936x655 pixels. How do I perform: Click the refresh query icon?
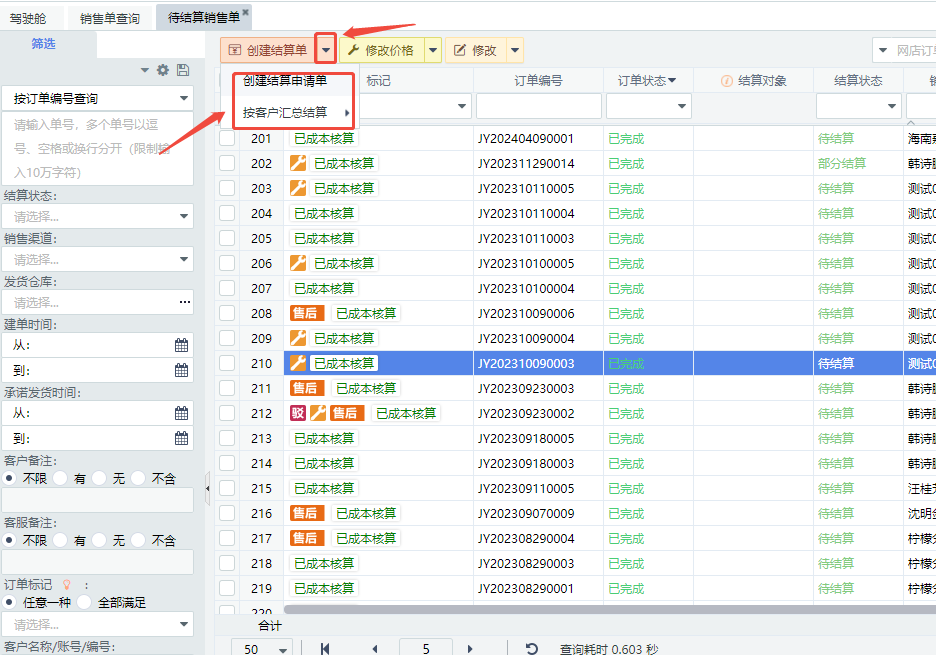[532, 648]
